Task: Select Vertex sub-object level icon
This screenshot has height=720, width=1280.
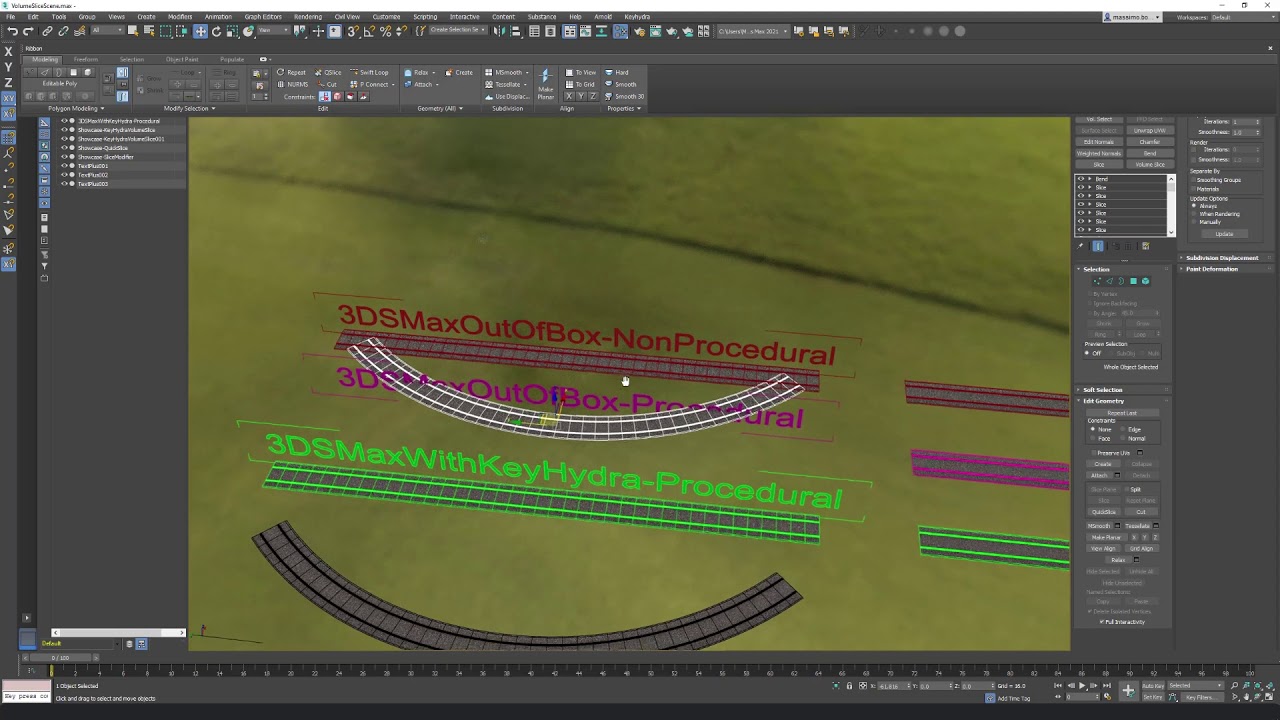Action: (1097, 281)
